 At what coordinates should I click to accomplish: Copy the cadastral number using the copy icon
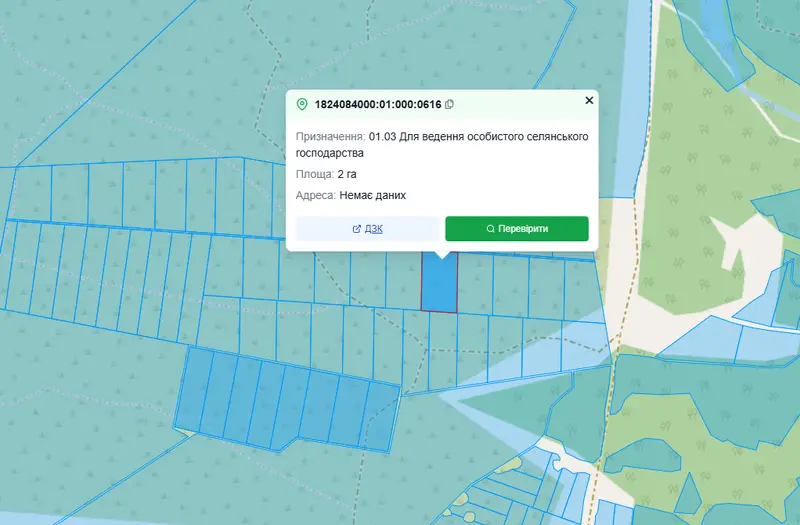[x=449, y=105]
